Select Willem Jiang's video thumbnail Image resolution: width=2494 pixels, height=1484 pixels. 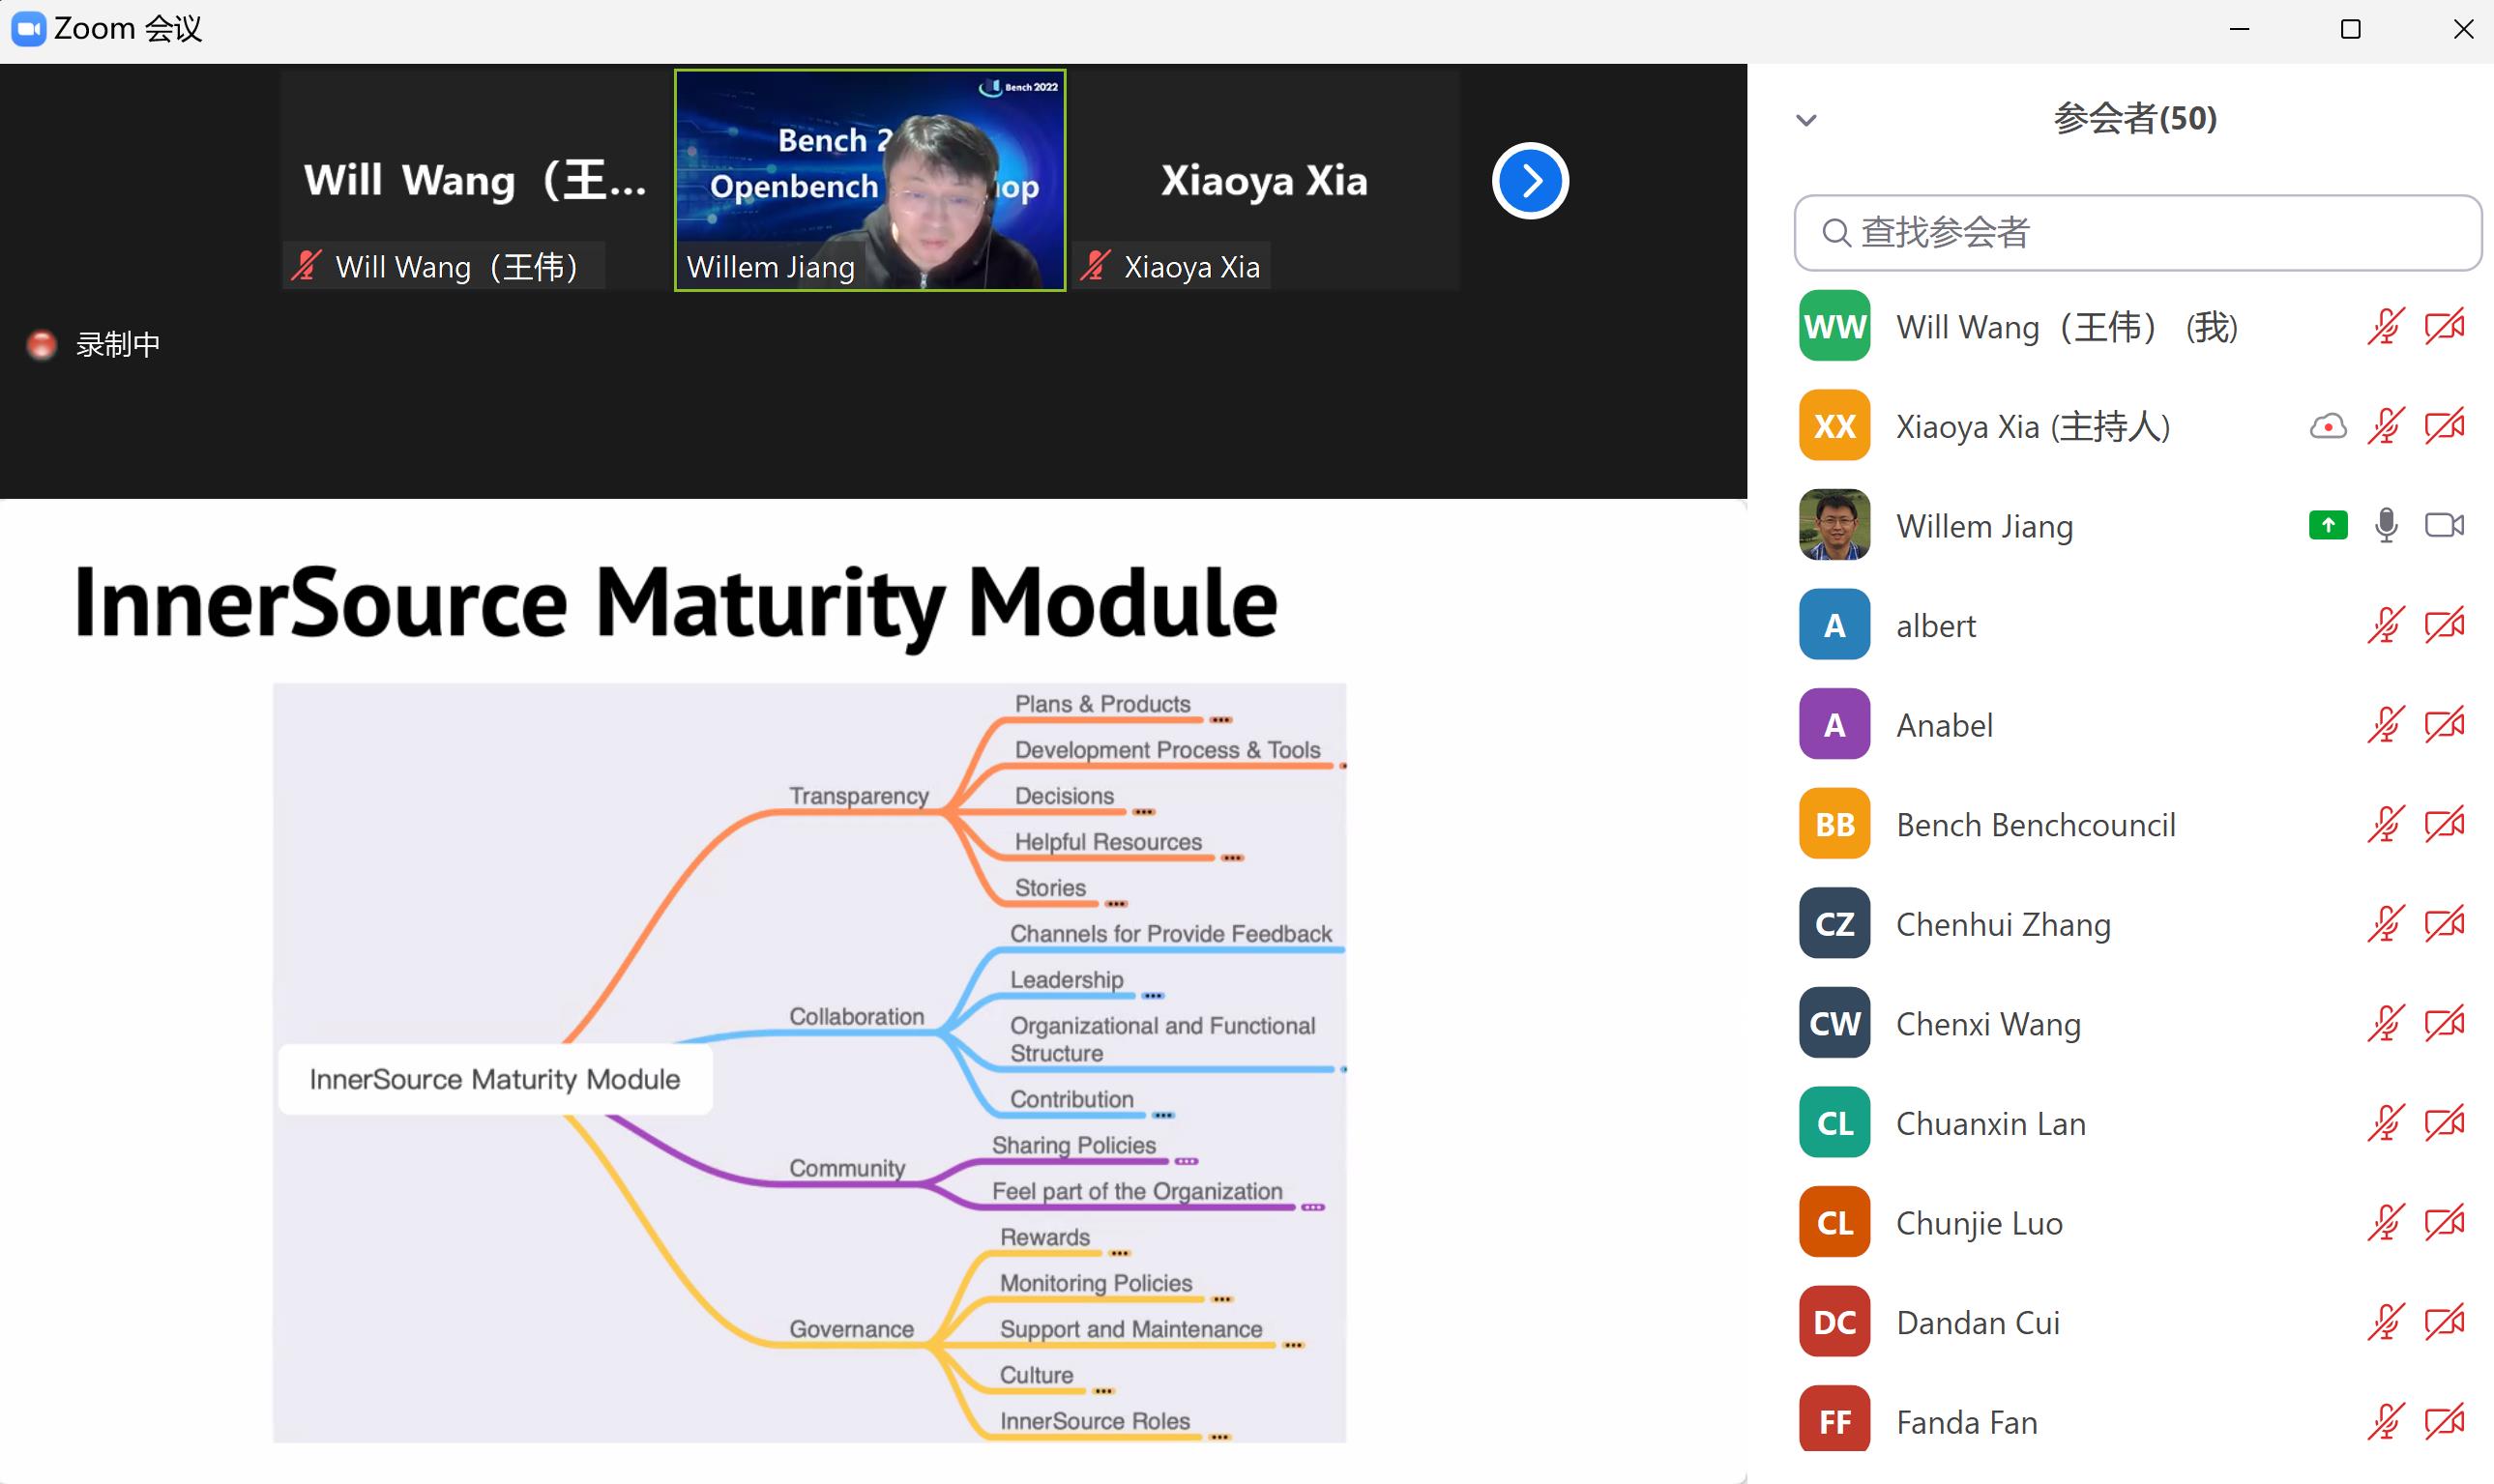click(x=870, y=181)
